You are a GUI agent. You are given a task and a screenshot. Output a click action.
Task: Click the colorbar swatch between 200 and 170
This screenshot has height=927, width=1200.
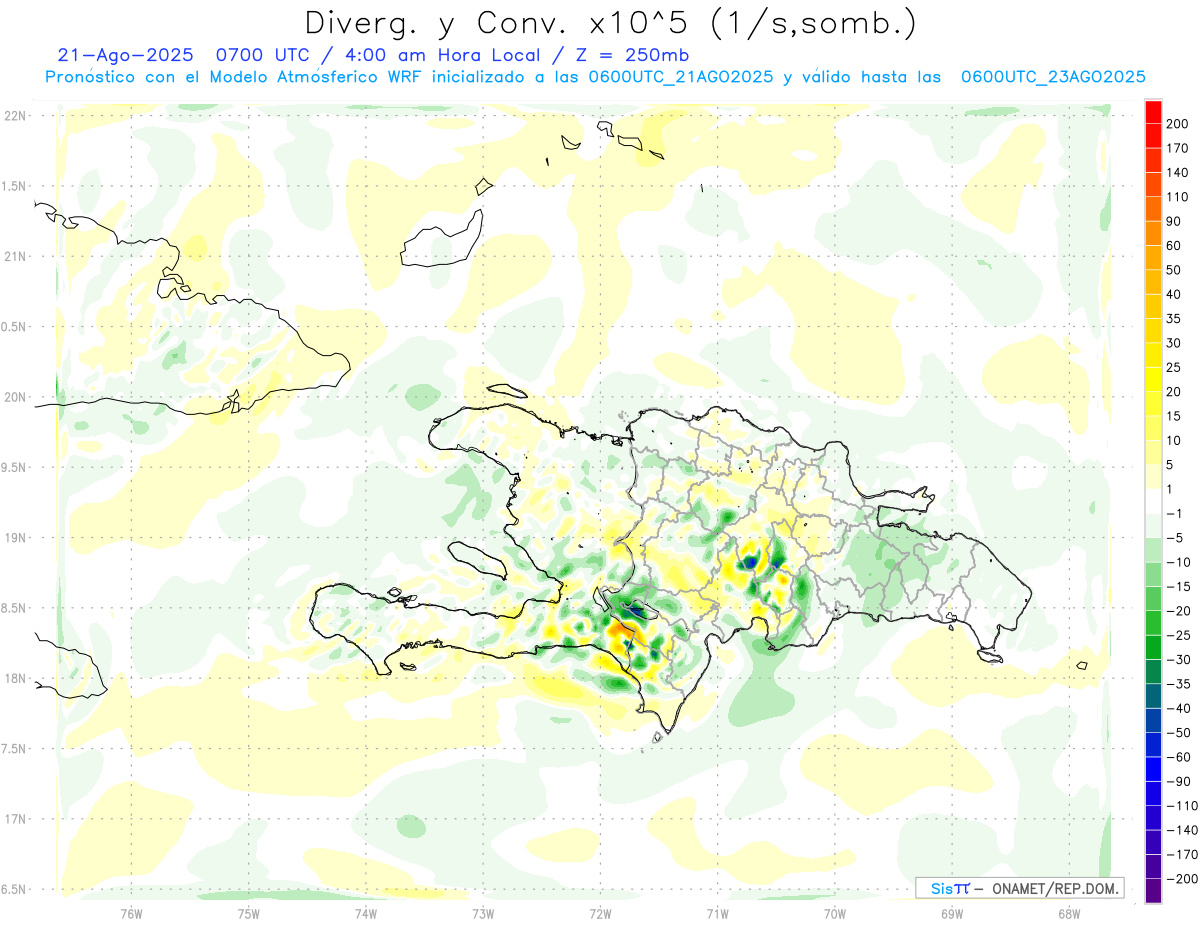click(1153, 135)
